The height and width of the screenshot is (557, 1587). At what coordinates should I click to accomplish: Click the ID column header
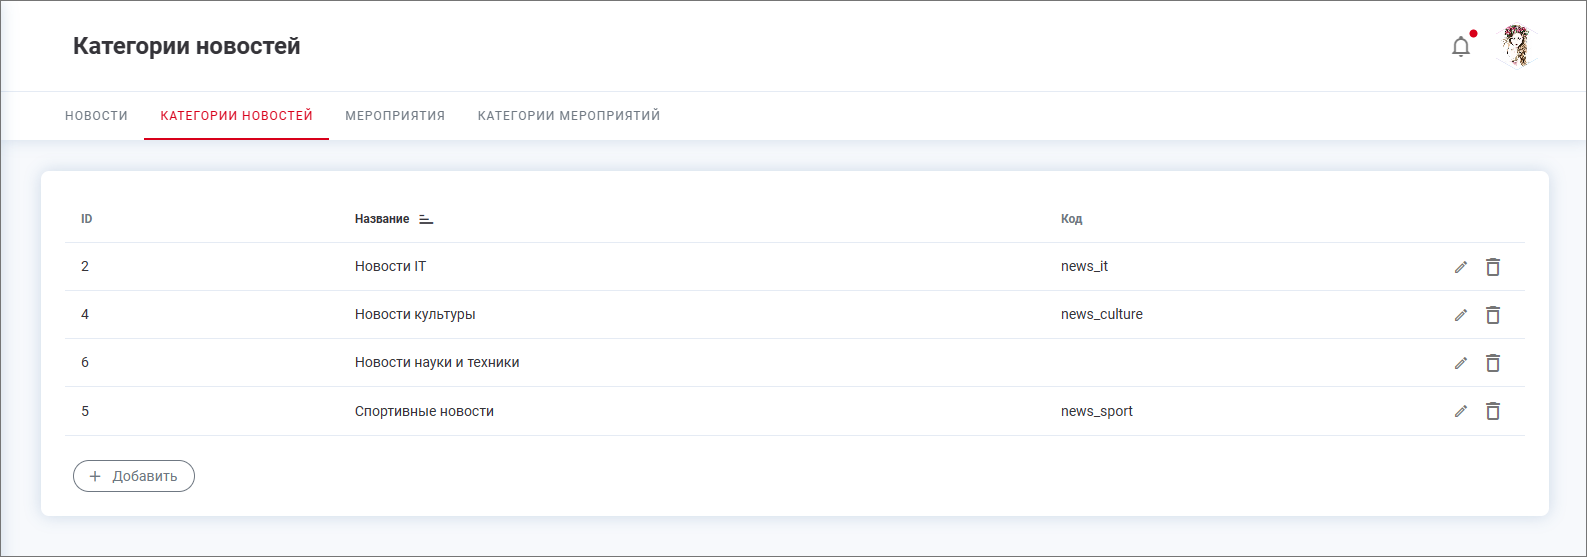pos(87,219)
